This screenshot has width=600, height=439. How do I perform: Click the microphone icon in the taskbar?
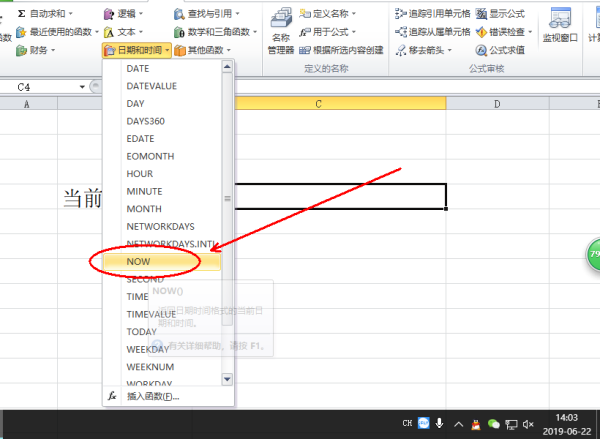(x=441, y=424)
